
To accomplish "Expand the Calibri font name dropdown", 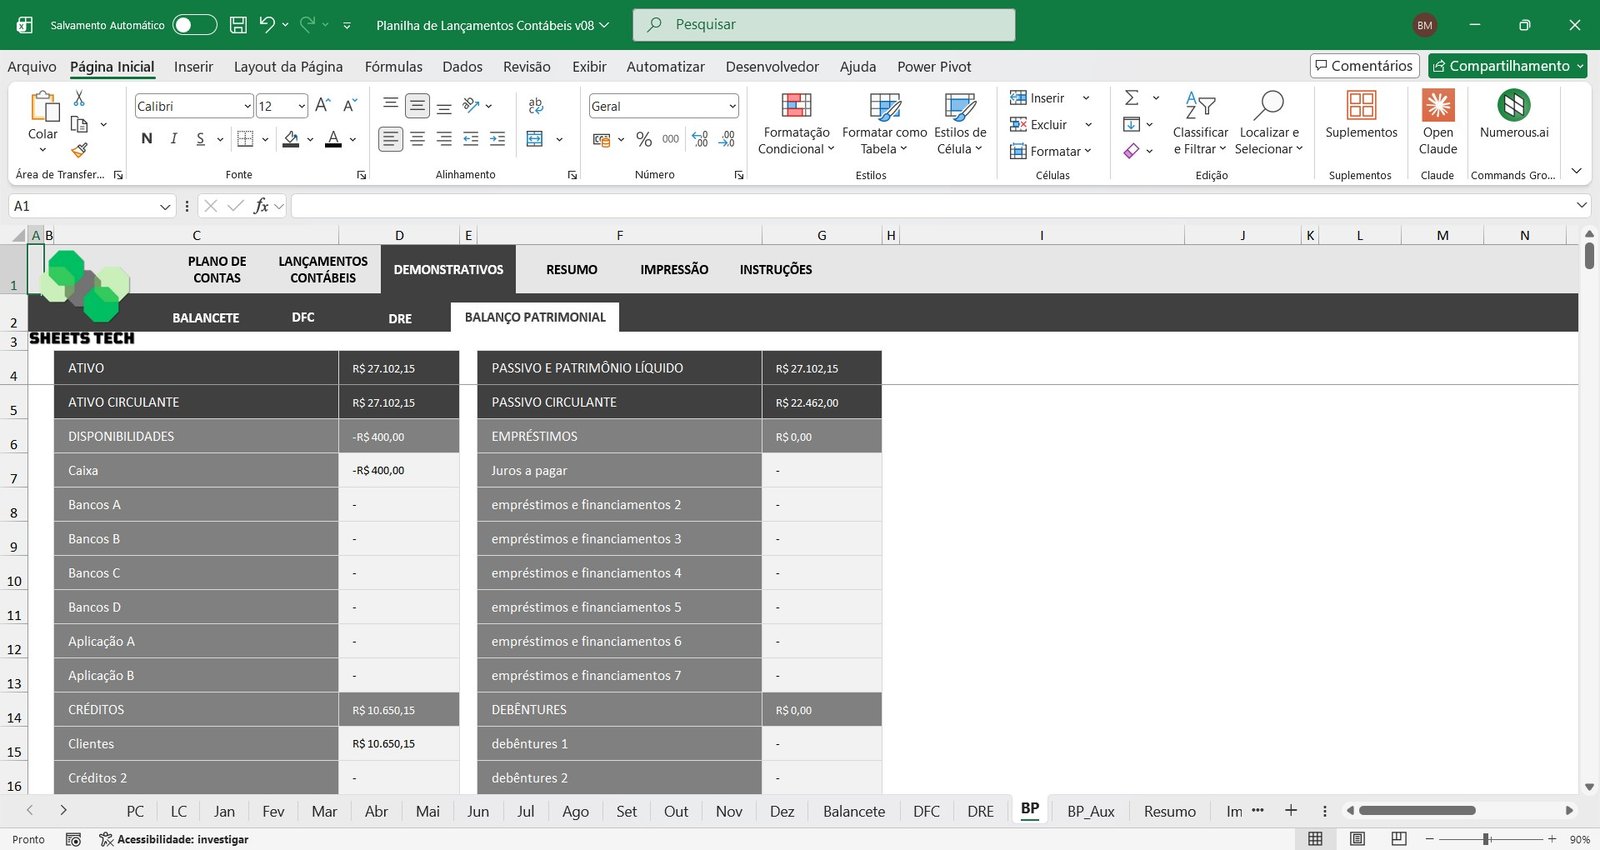I will (247, 106).
